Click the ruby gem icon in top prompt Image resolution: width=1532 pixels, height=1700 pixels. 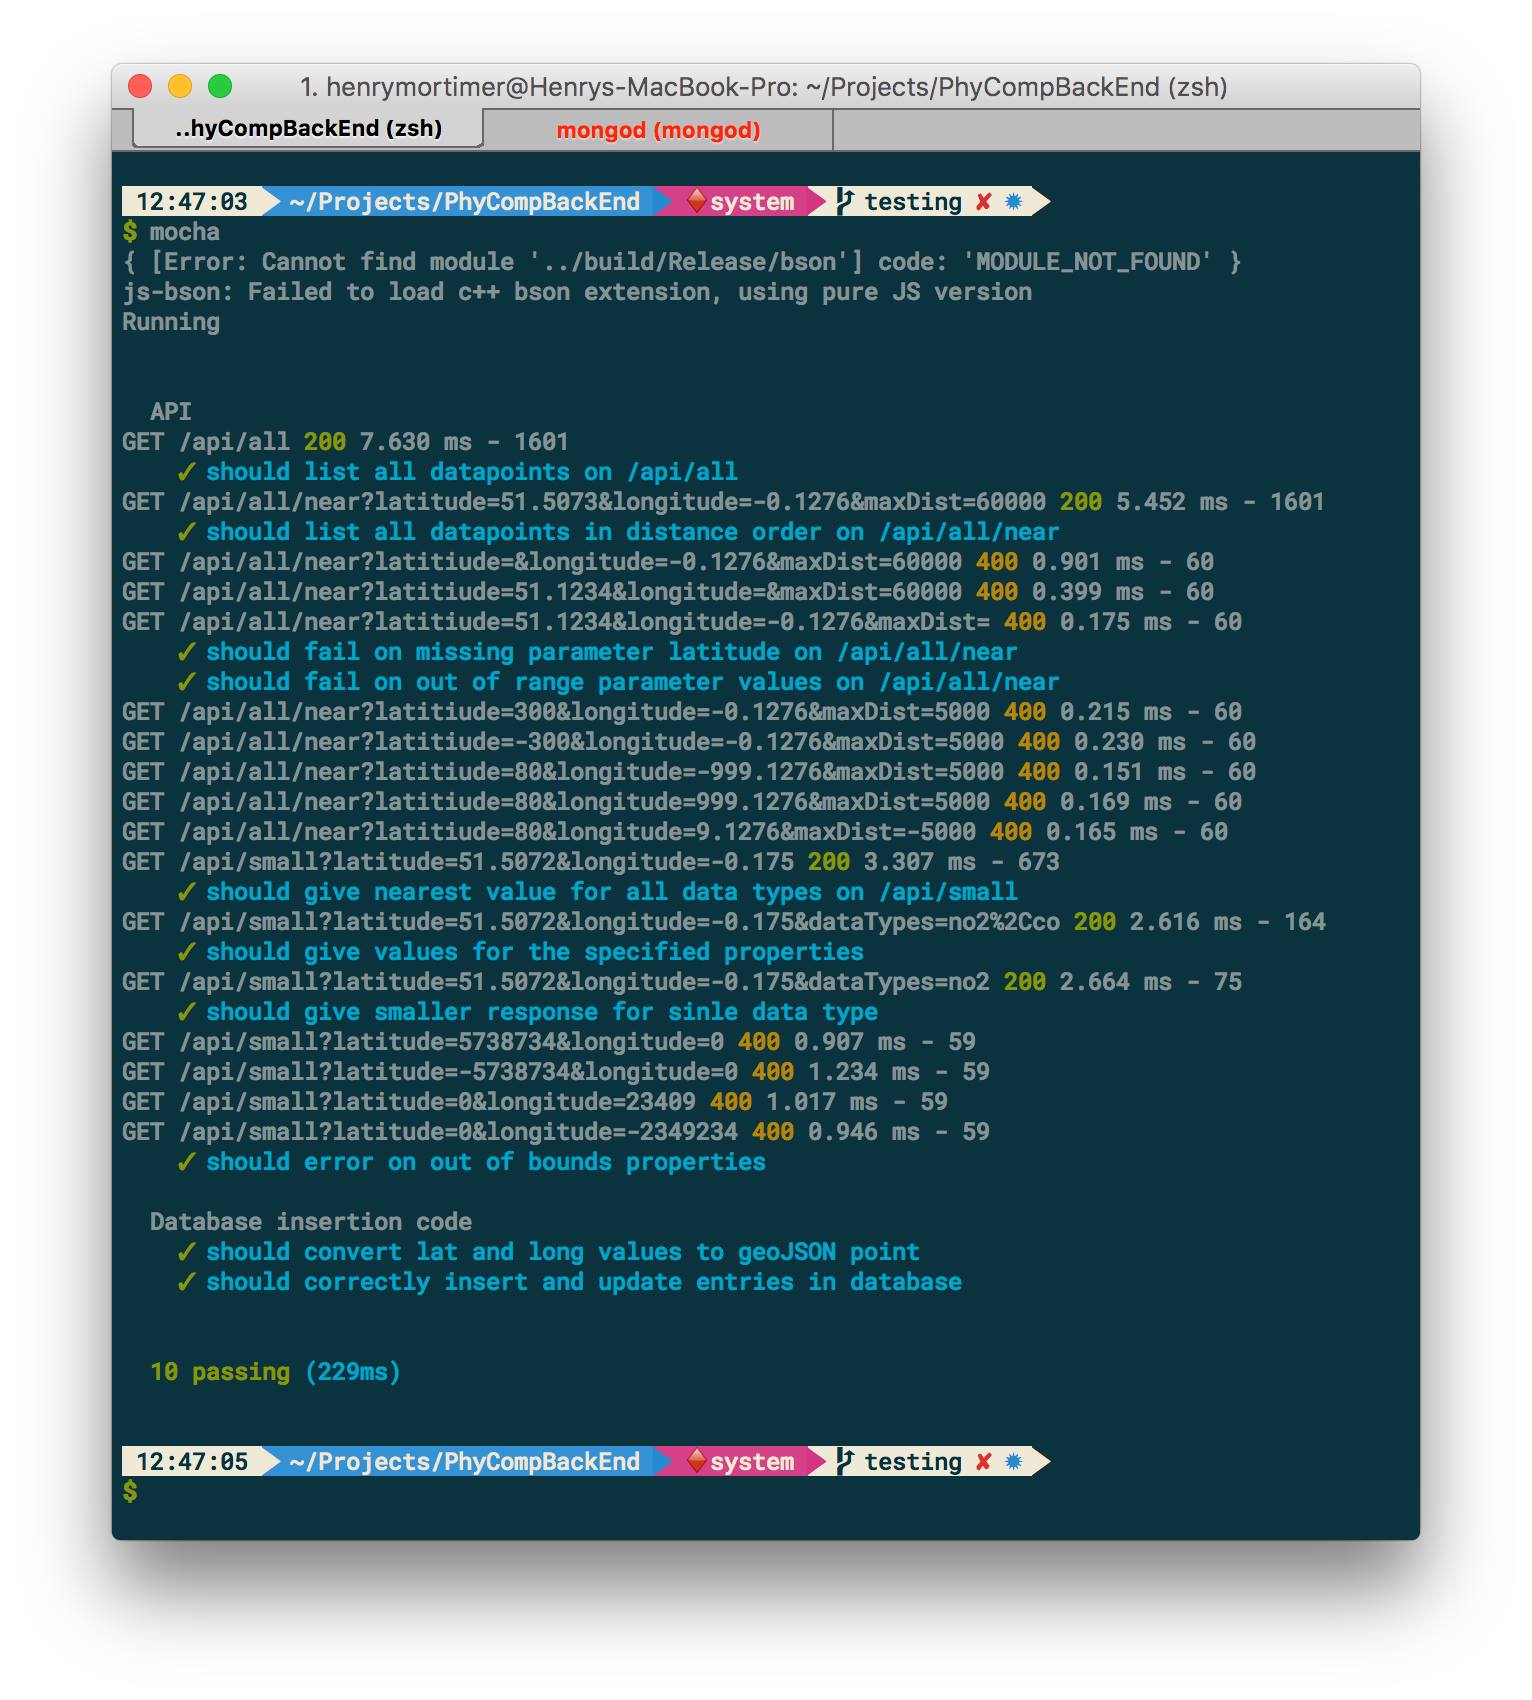click(697, 201)
